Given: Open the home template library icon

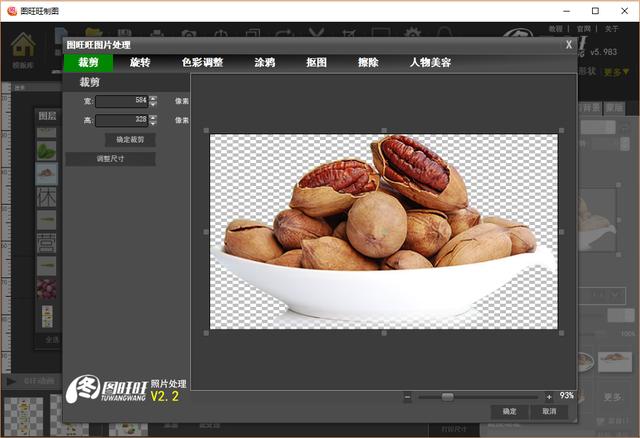Looking at the screenshot, I should (22, 45).
